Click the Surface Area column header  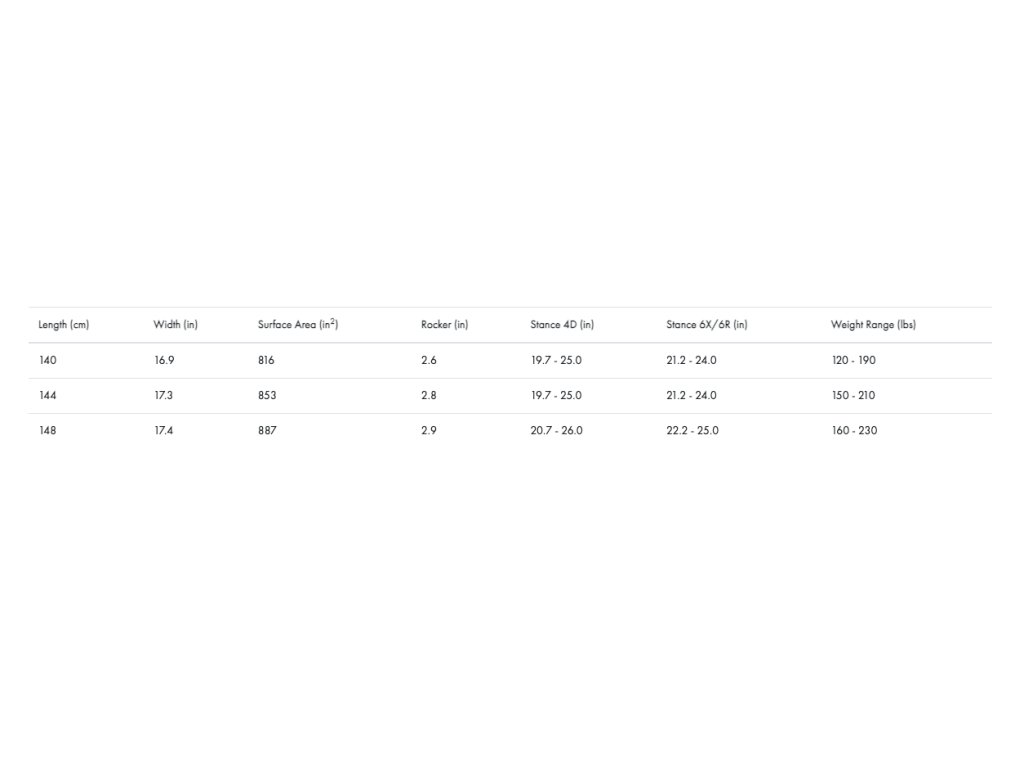coord(298,324)
